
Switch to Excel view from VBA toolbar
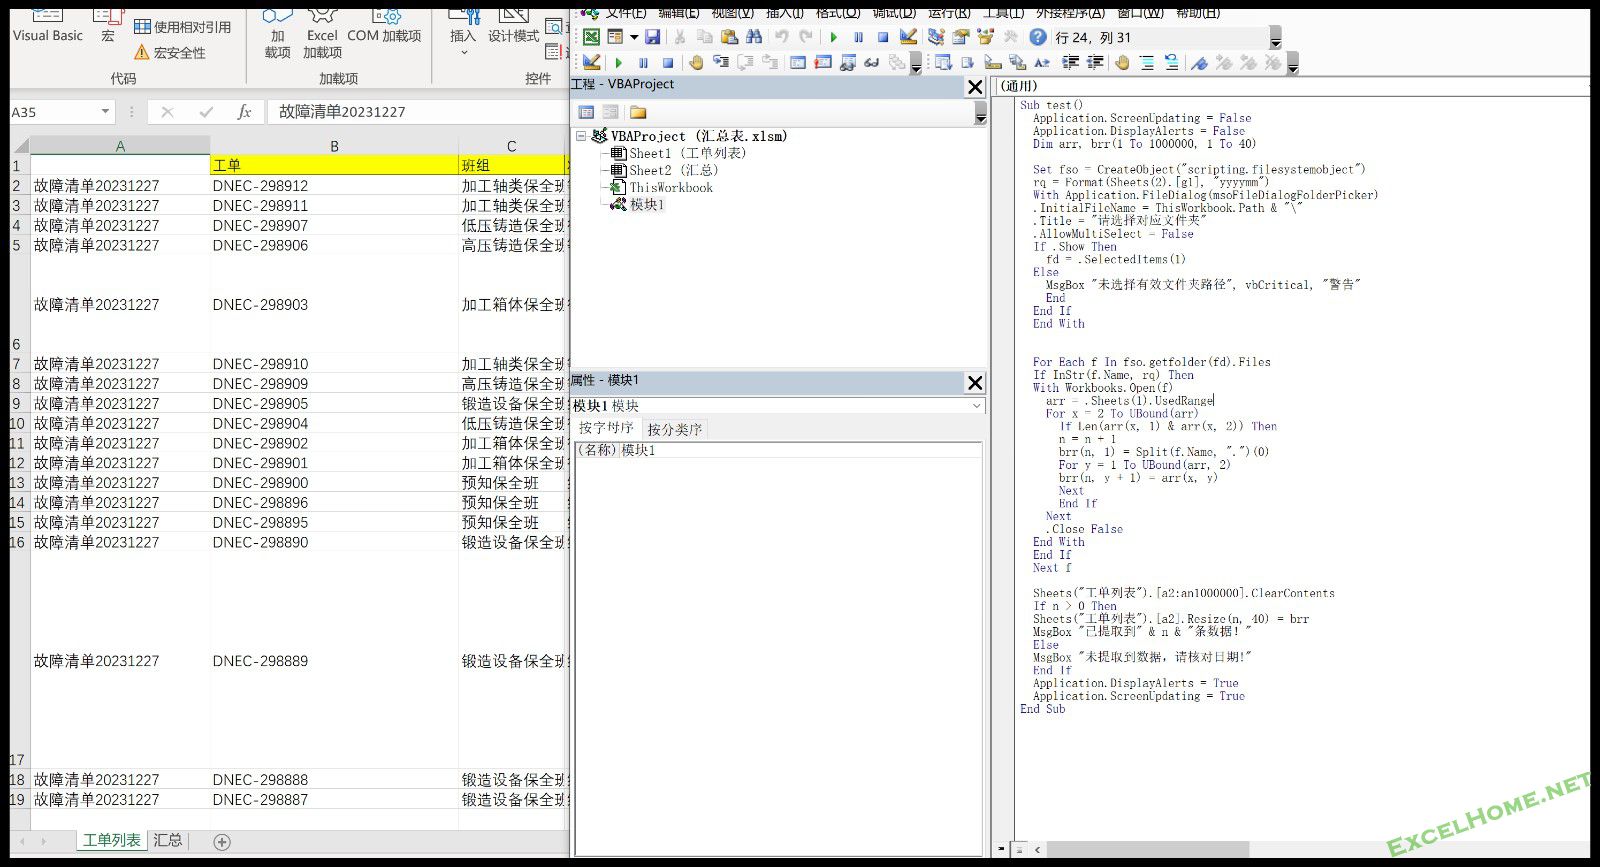point(591,37)
